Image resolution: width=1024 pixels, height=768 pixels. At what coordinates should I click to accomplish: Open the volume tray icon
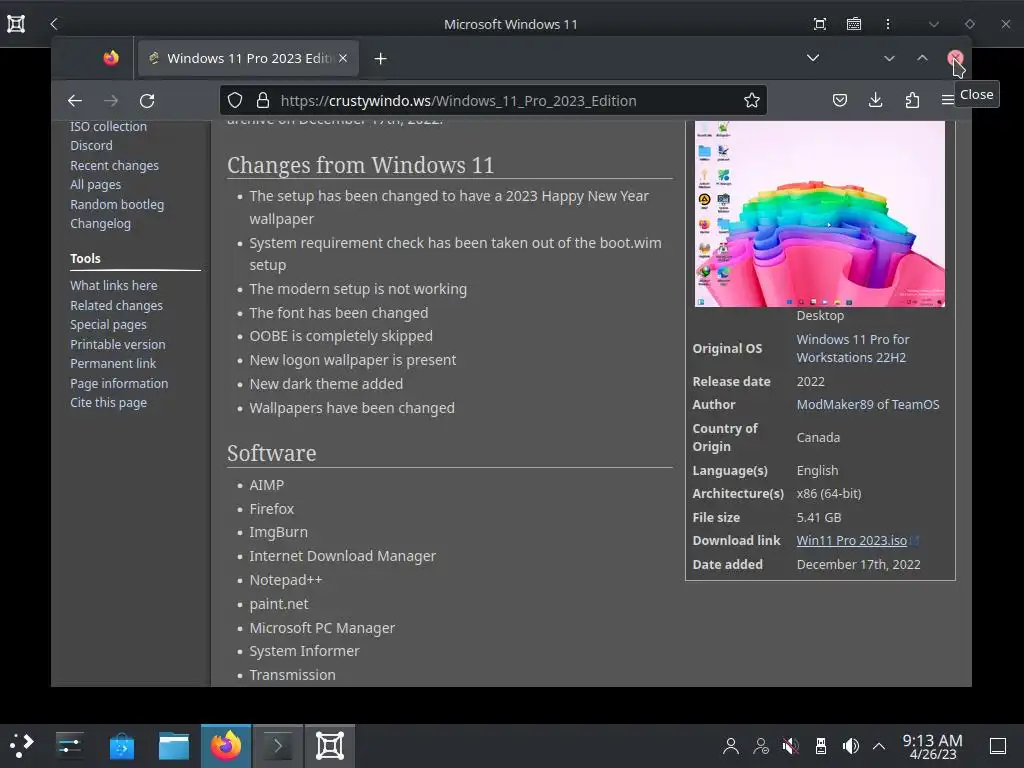click(x=850, y=746)
